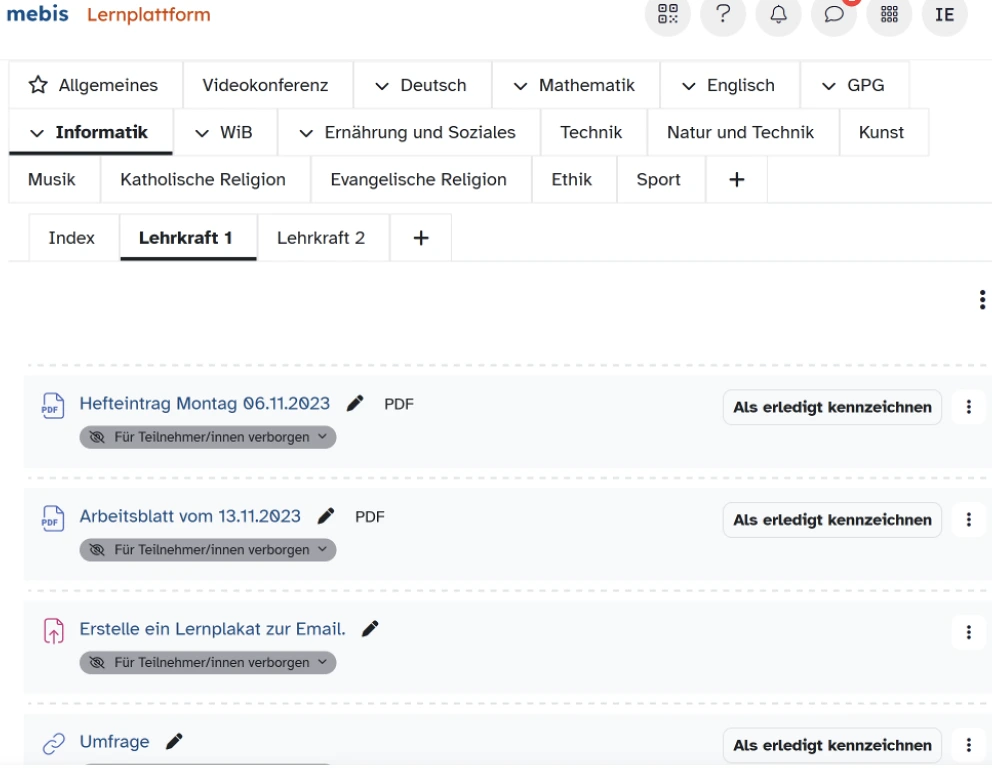Click the IE user profile avatar

pos(944,16)
